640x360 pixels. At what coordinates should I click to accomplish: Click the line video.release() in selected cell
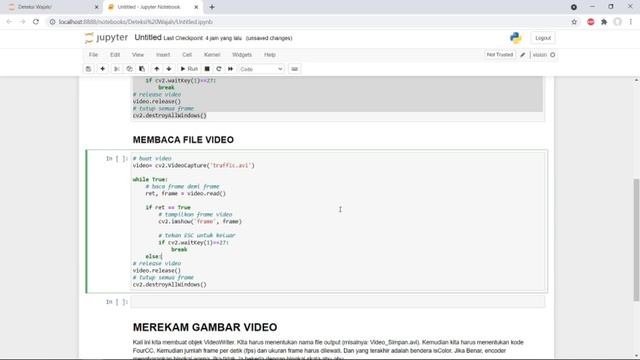pos(157,271)
